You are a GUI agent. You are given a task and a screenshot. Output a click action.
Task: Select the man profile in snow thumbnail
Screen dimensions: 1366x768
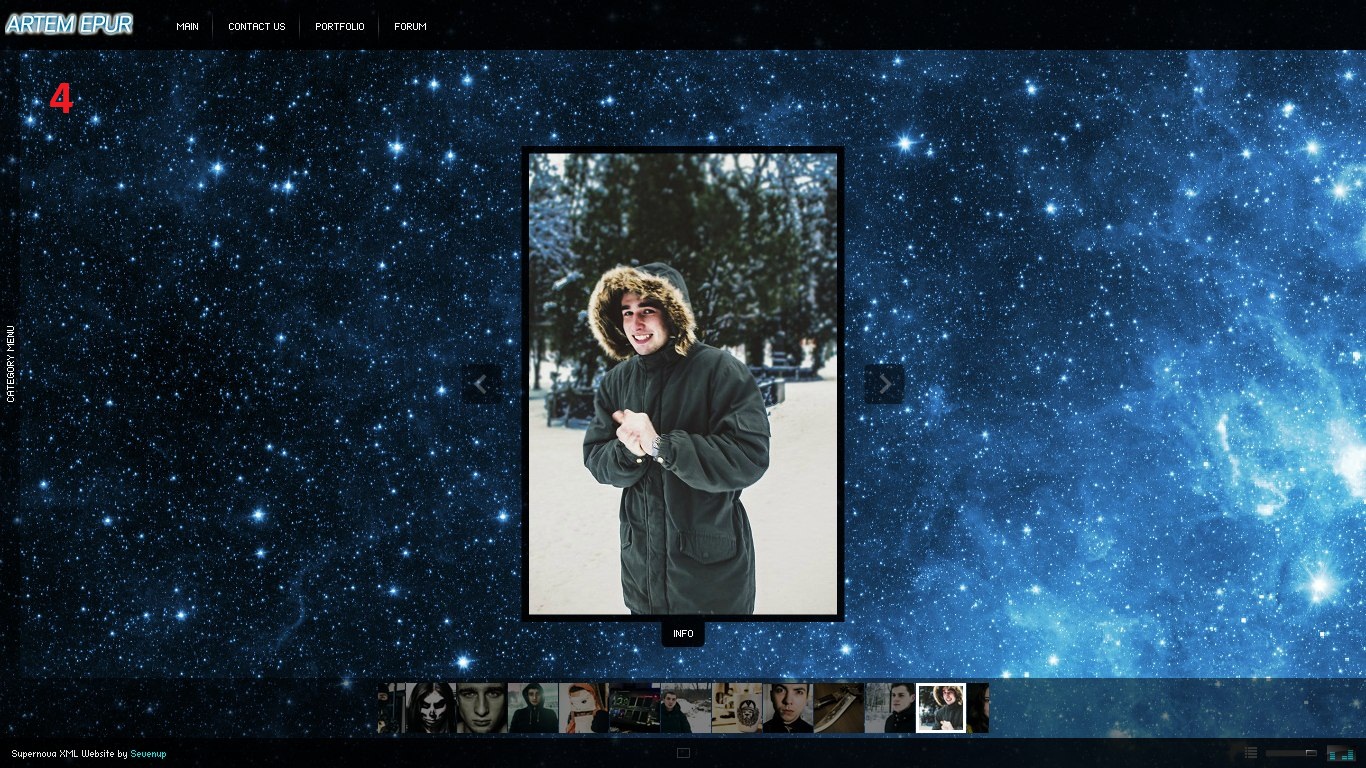[889, 708]
